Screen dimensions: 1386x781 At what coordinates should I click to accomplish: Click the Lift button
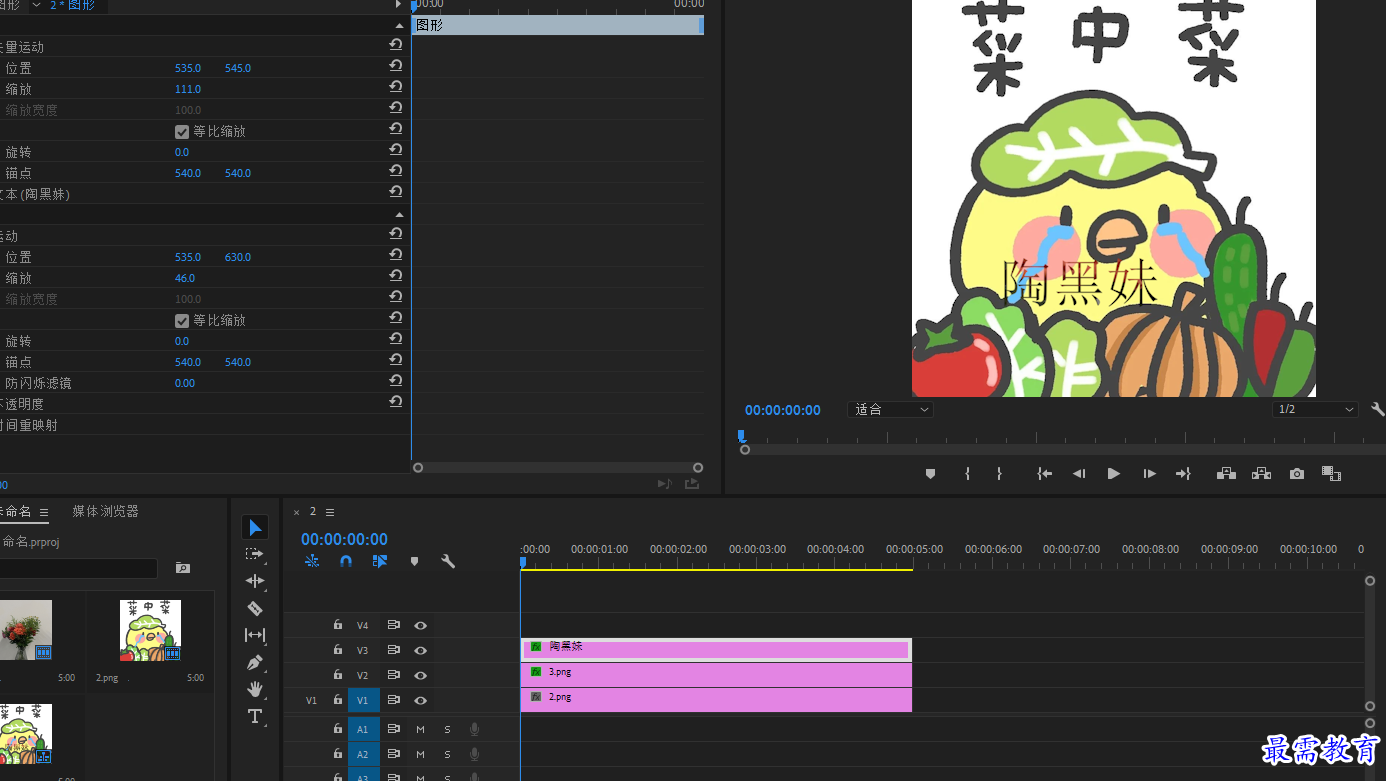tap(1226, 474)
